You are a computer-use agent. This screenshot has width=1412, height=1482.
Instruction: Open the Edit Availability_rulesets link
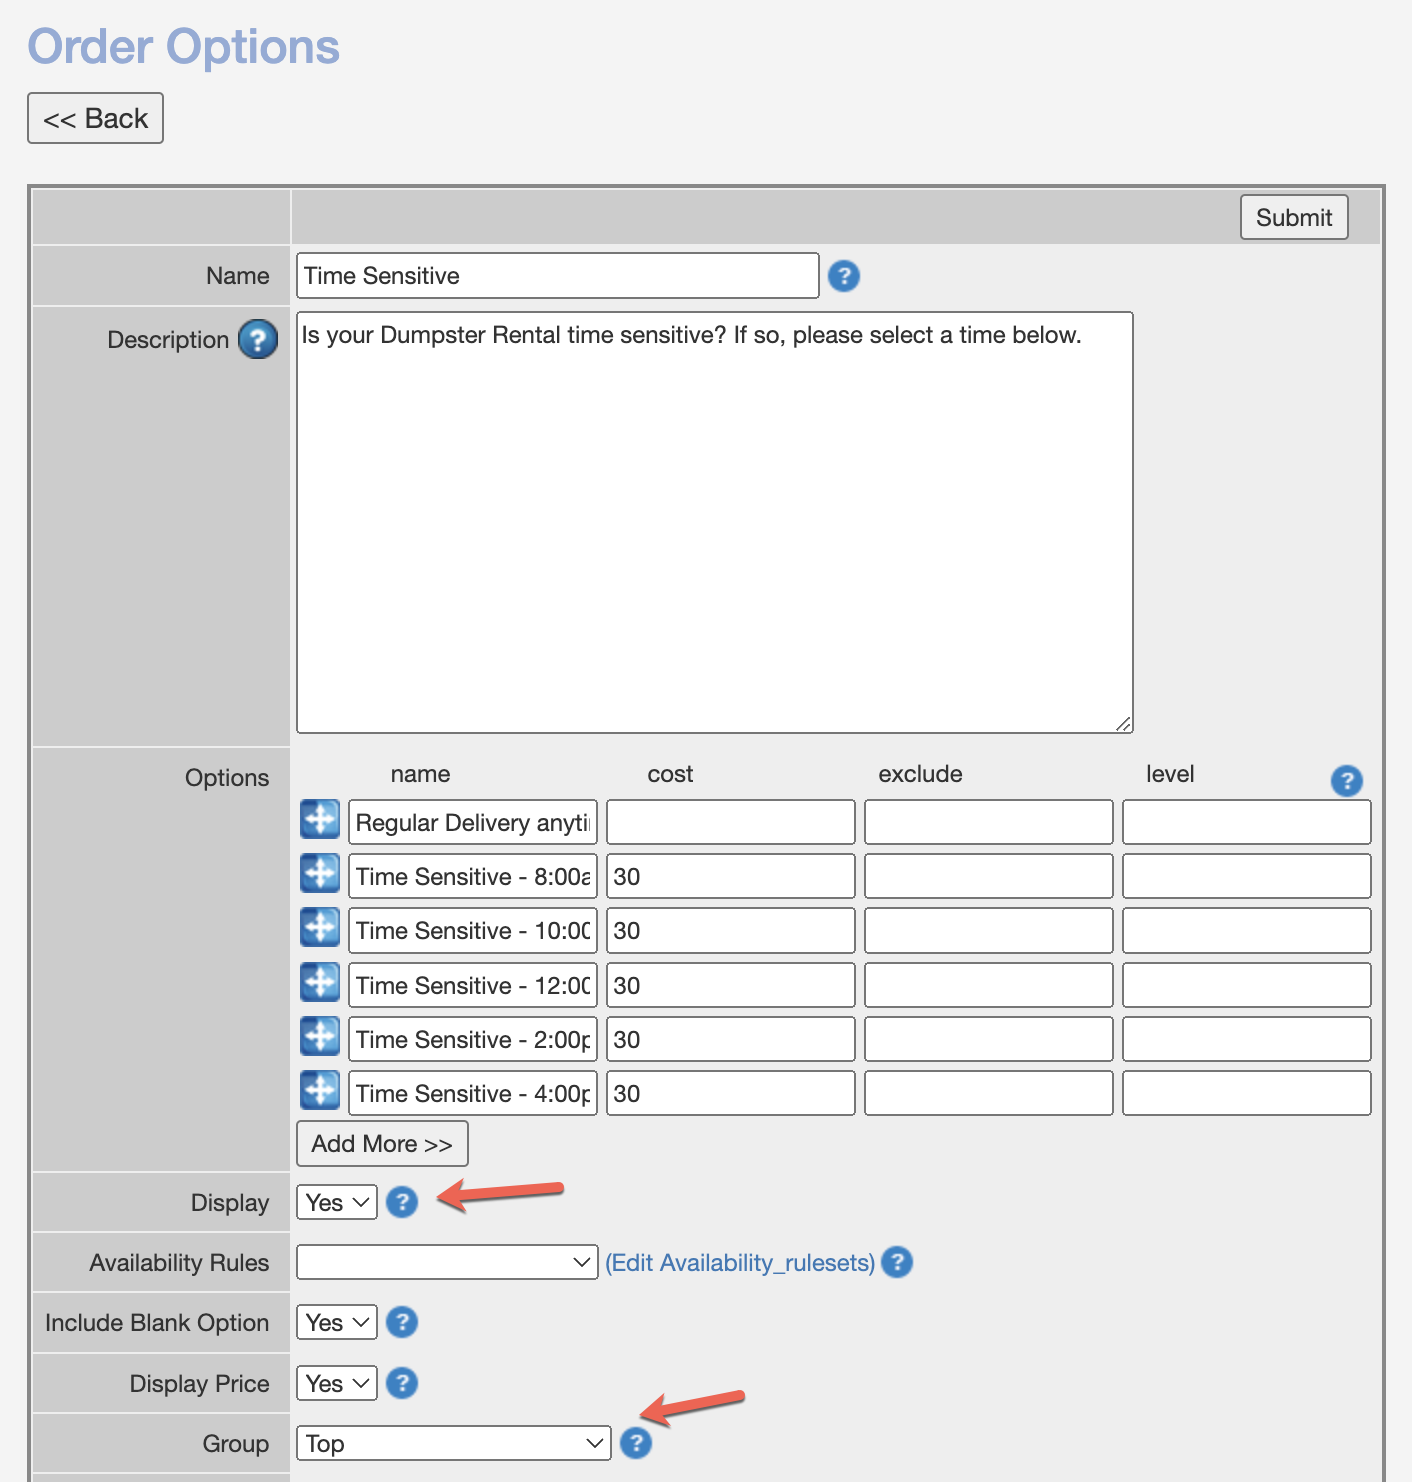click(740, 1263)
